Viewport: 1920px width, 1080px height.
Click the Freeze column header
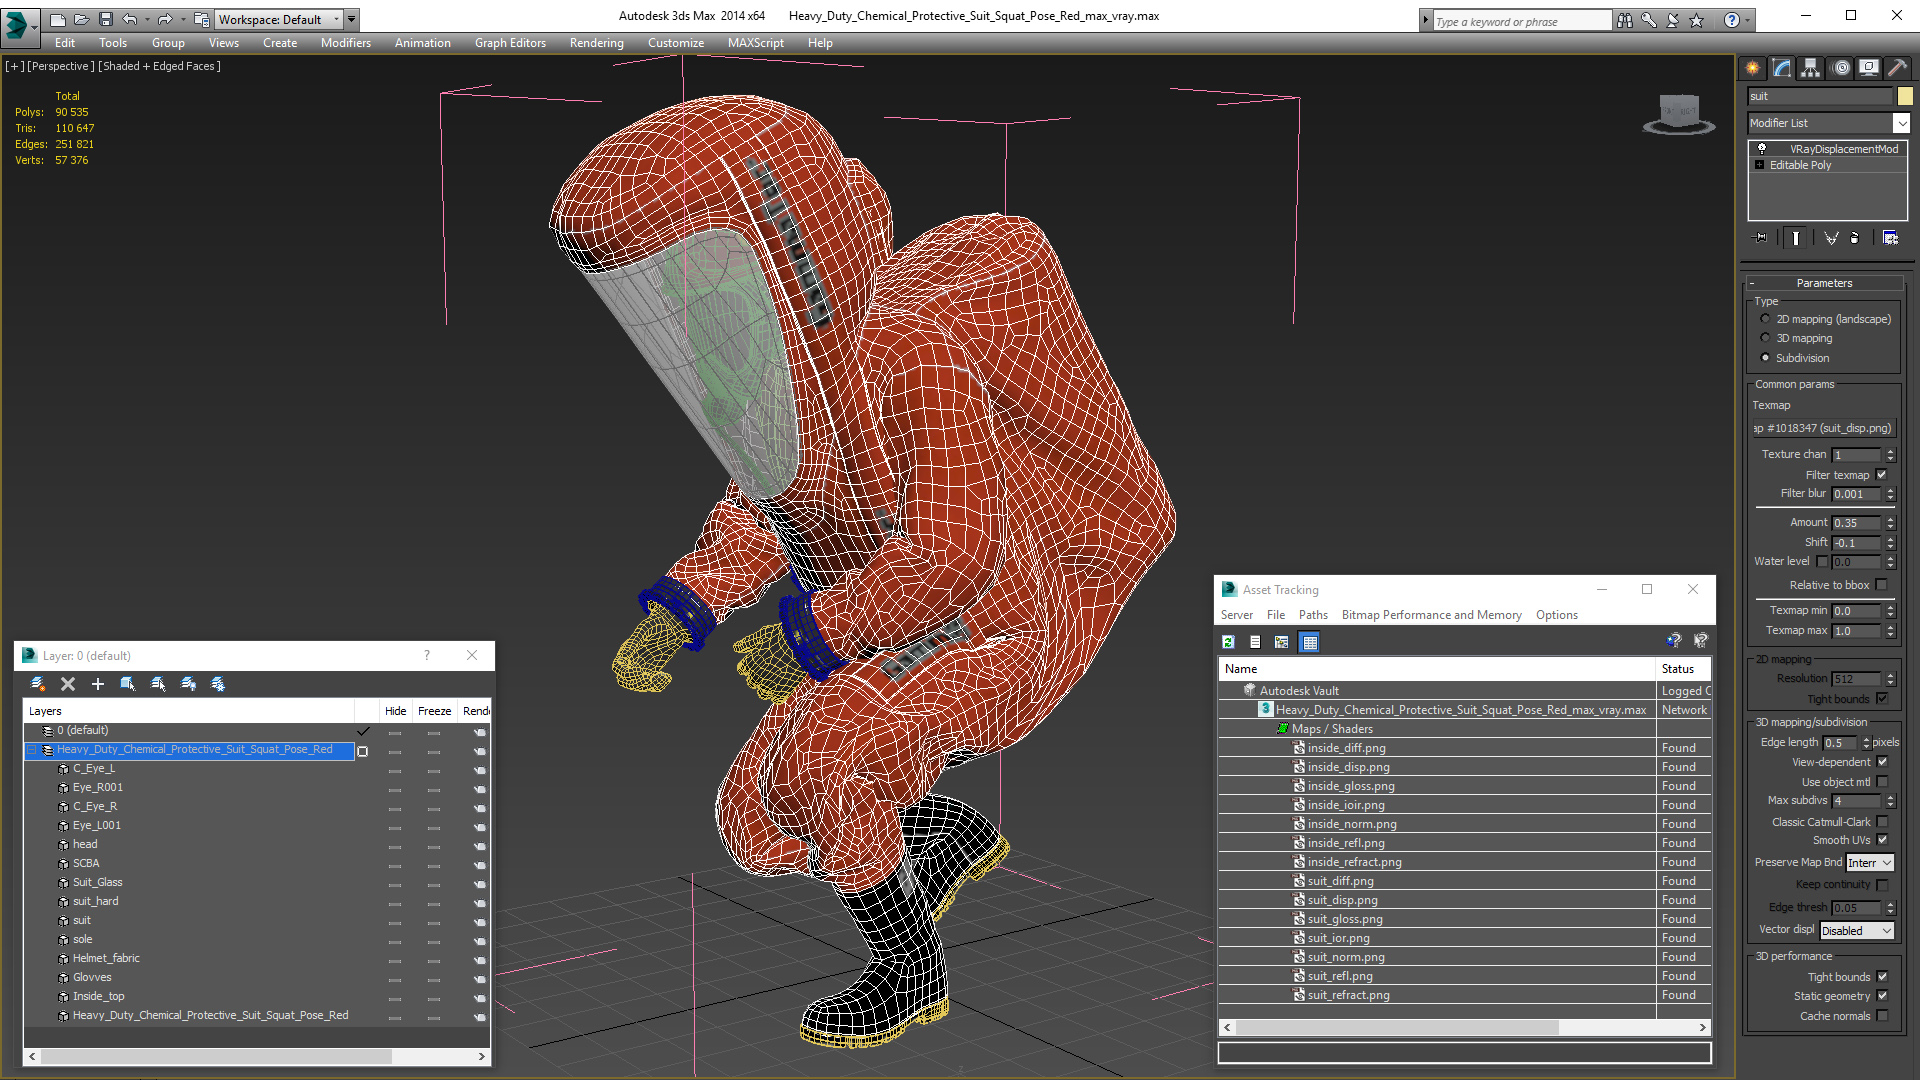pos(434,711)
